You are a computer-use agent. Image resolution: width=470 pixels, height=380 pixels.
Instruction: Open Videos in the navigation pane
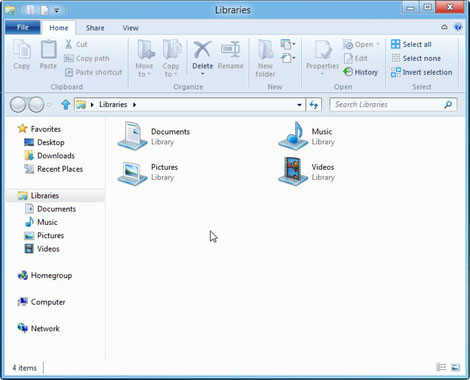click(42, 249)
